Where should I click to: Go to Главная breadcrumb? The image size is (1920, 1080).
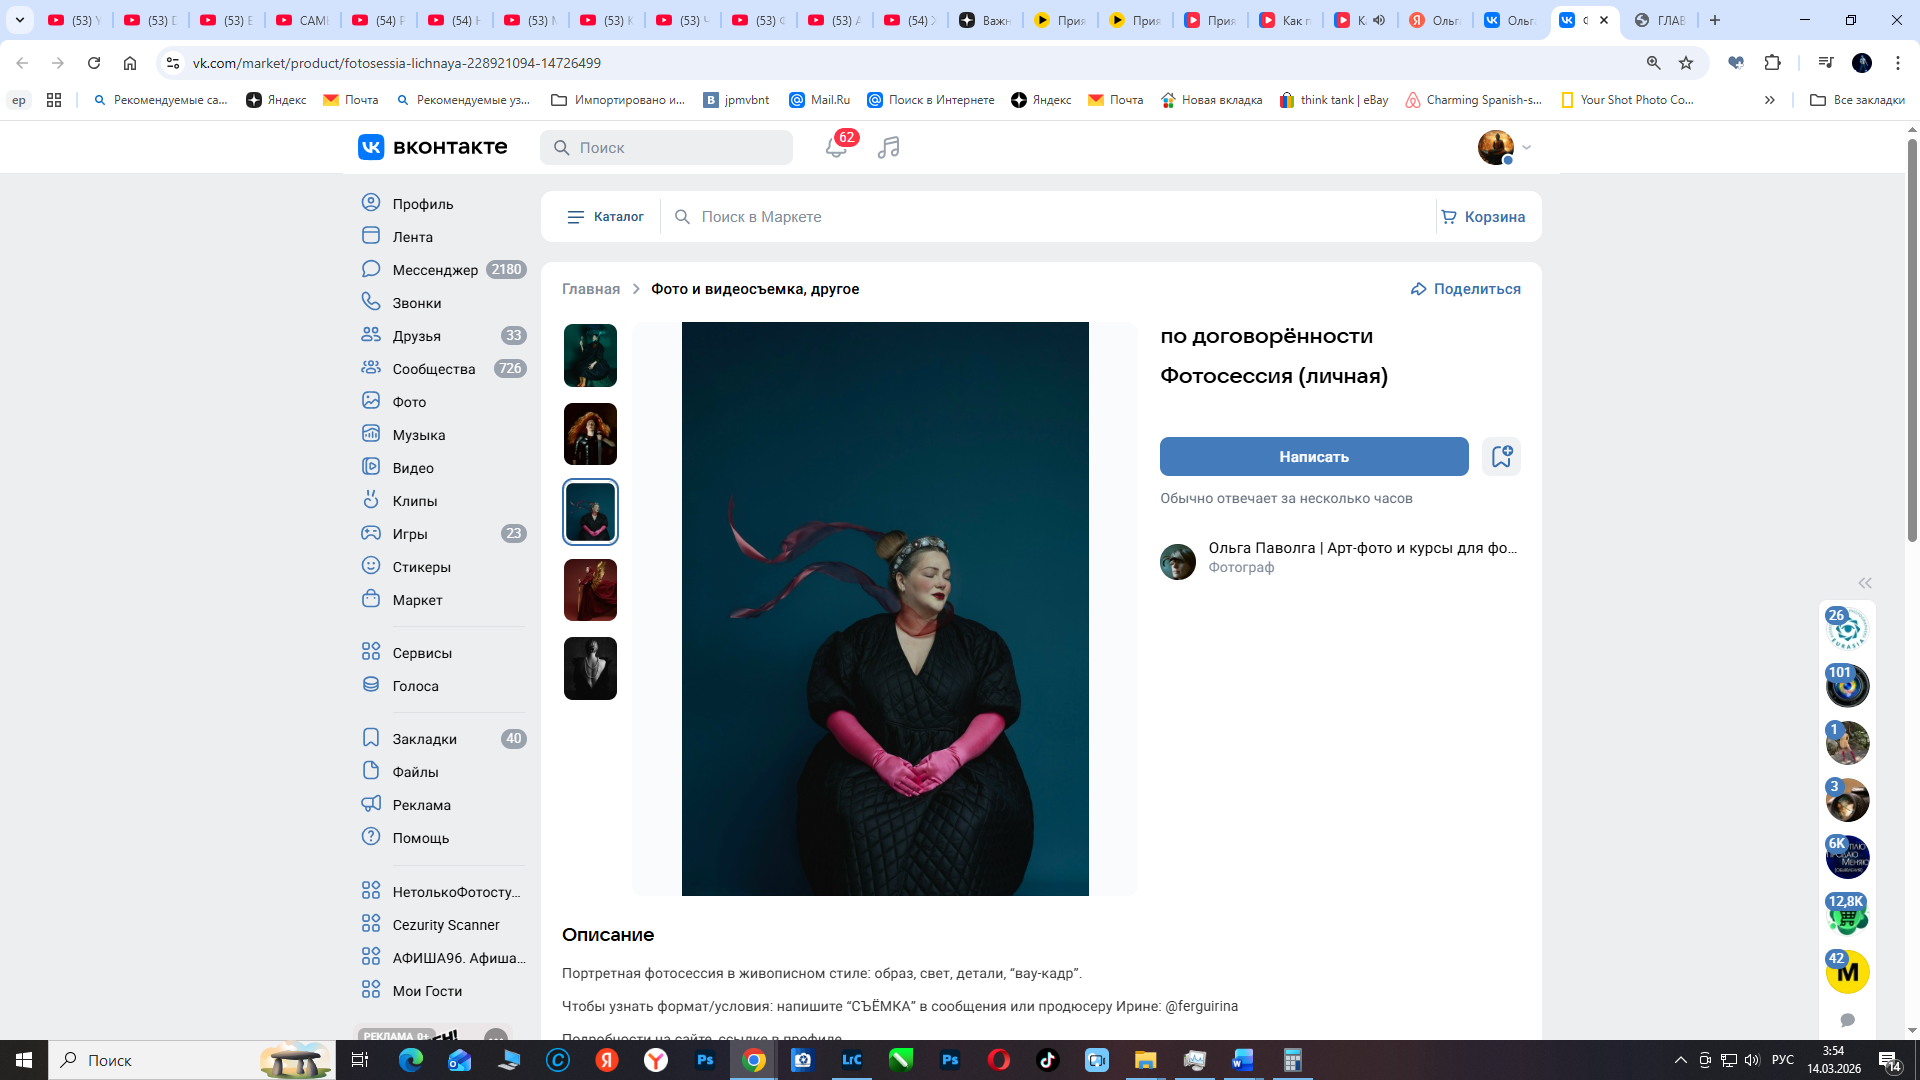point(590,289)
